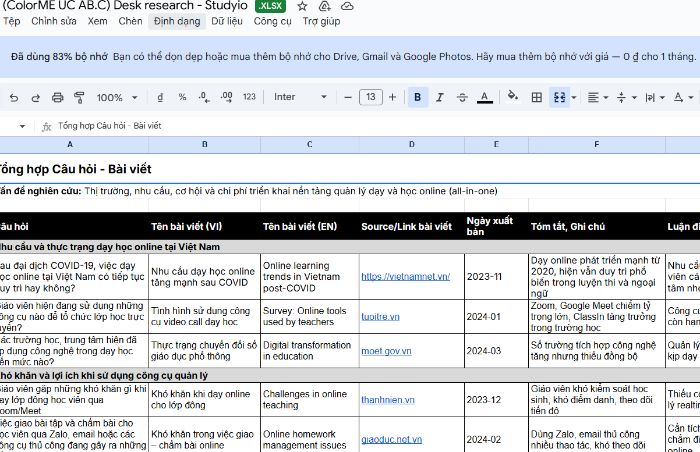
Task: Select column C header
Action: (310, 144)
